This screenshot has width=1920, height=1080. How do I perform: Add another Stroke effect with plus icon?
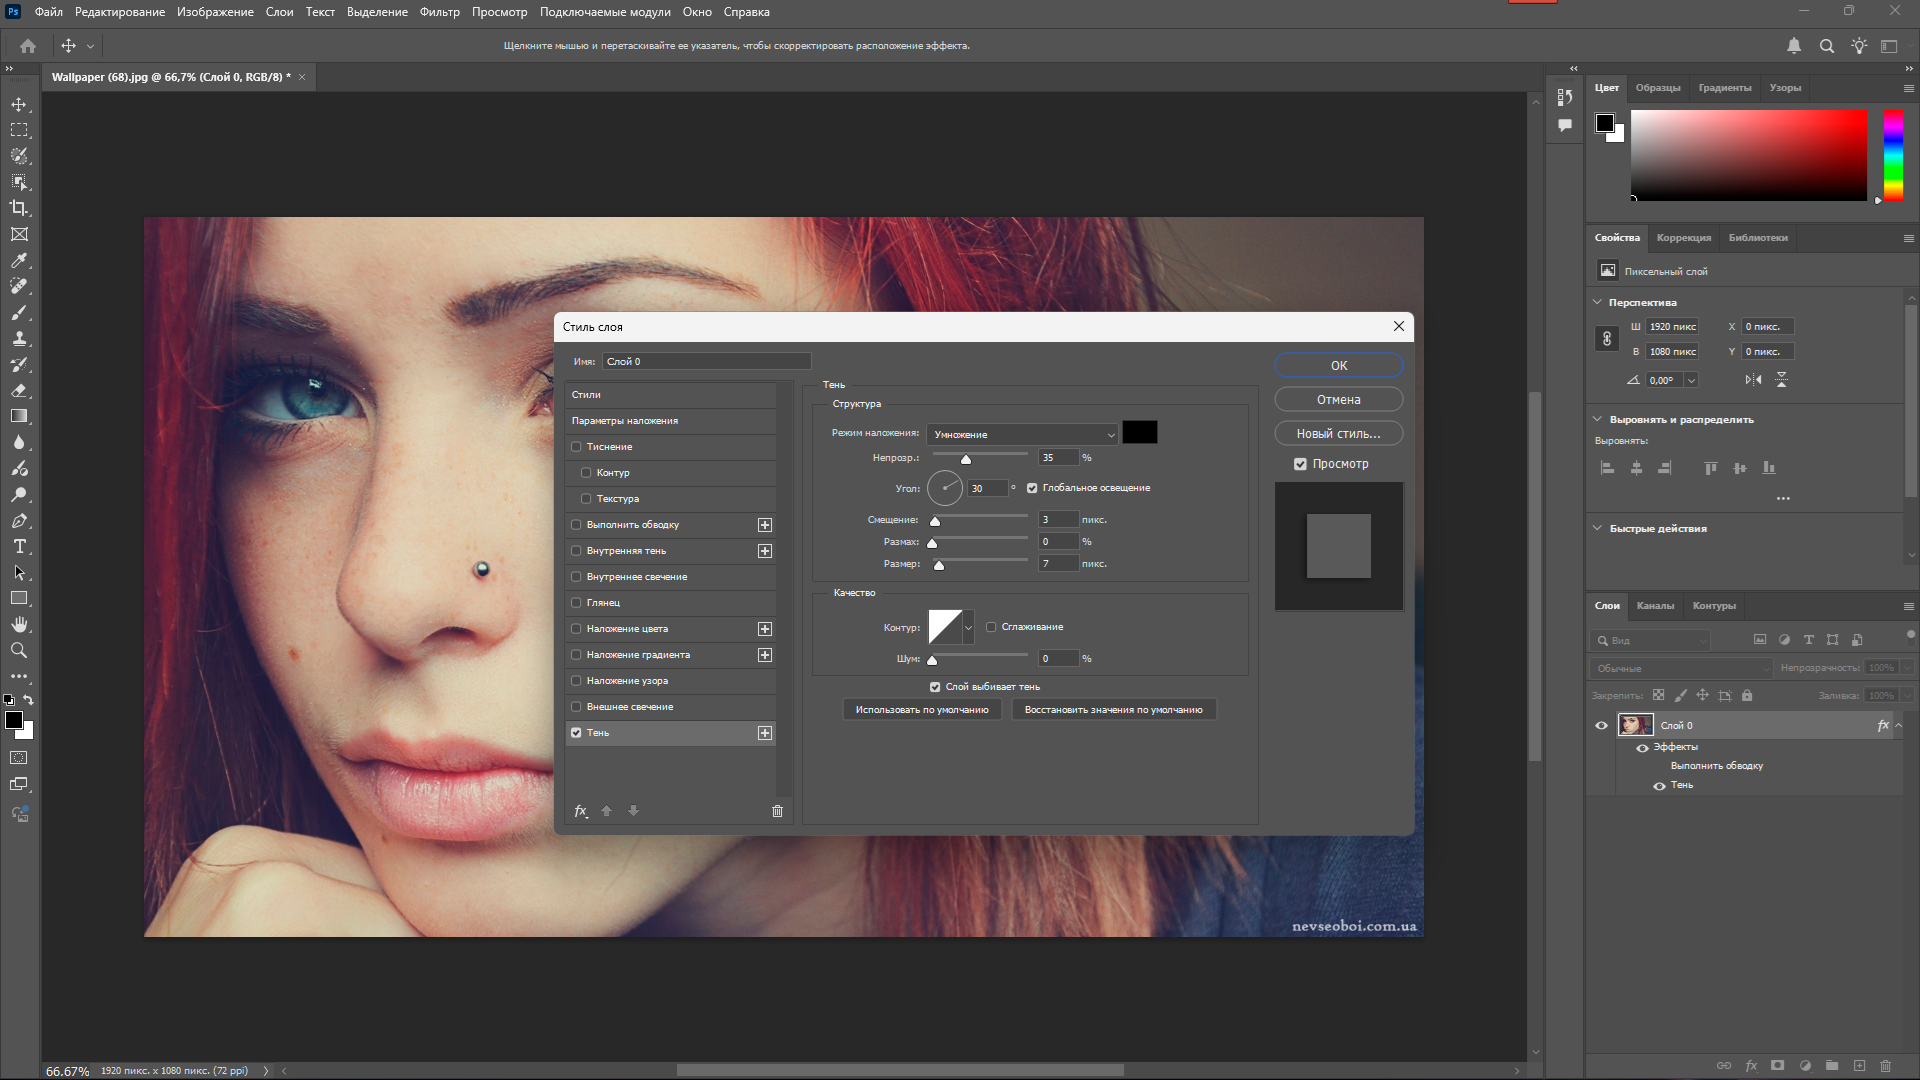pyautogui.click(x=765, y=525)
